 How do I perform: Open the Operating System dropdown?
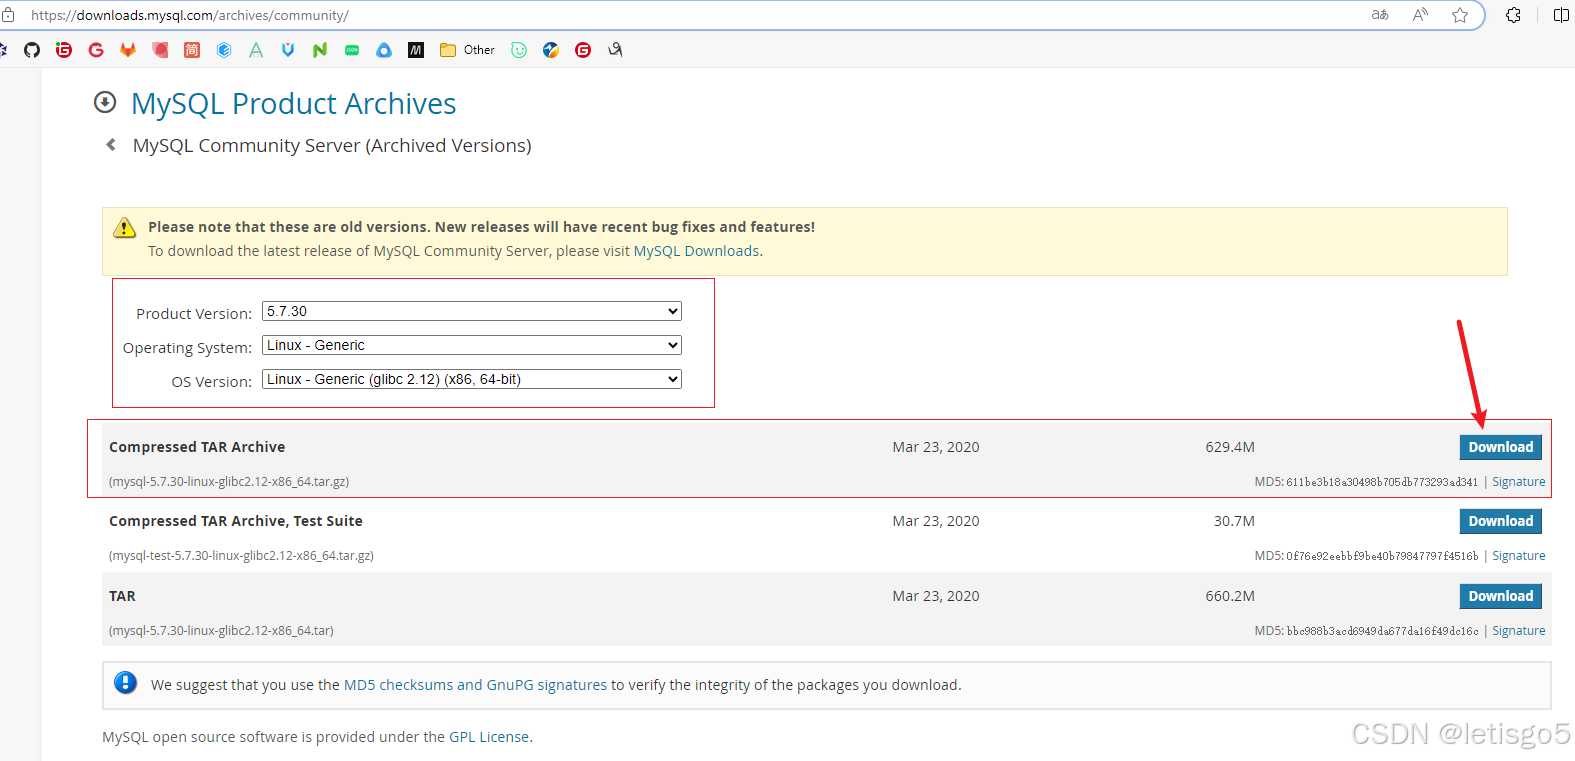click(x=472, y=345)
